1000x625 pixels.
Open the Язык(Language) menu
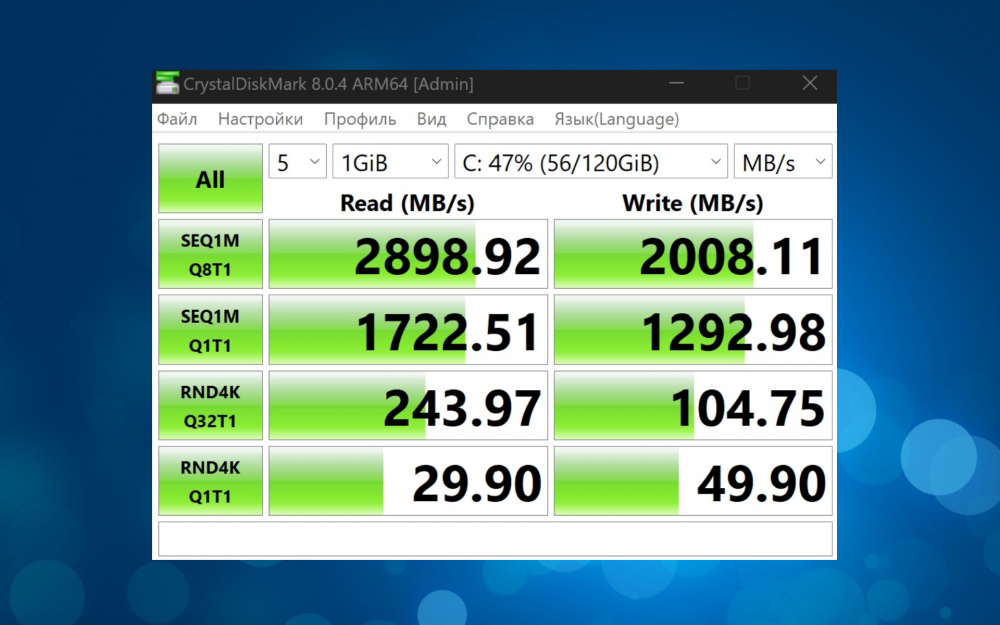pos(617,119)
